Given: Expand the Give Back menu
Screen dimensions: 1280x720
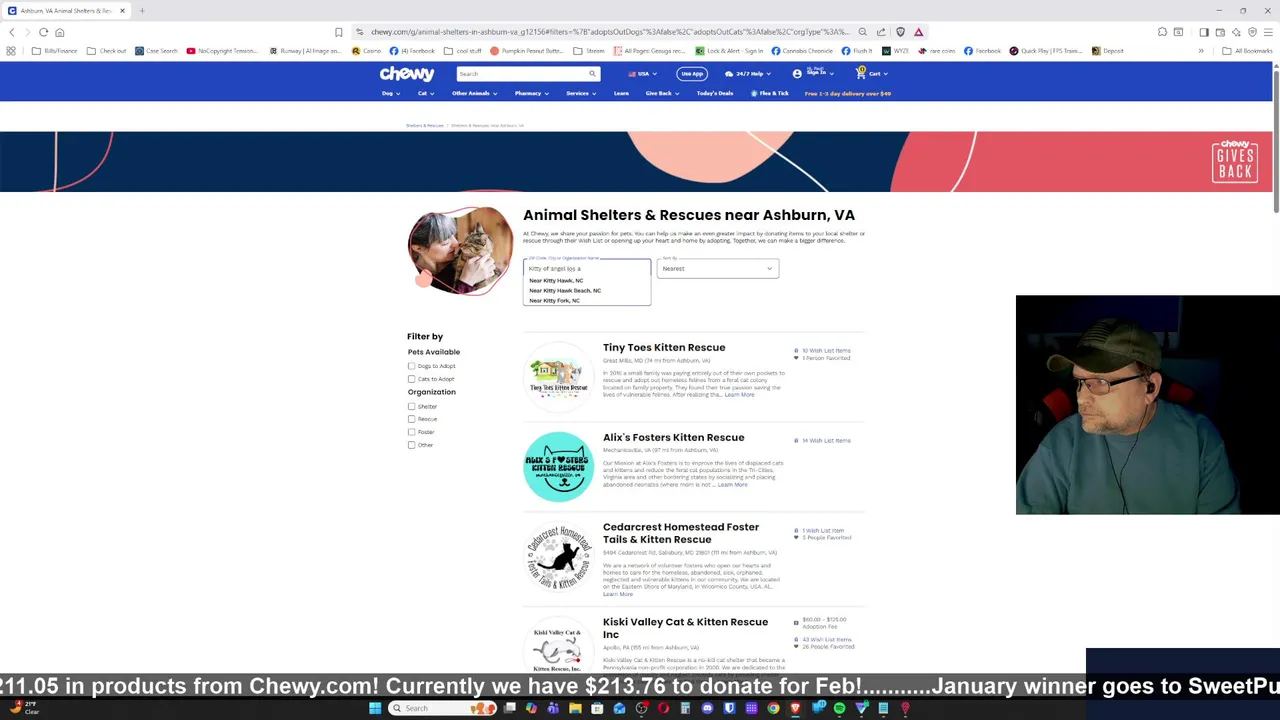Looking at the screenshot, I should click(x=662, y=93).
